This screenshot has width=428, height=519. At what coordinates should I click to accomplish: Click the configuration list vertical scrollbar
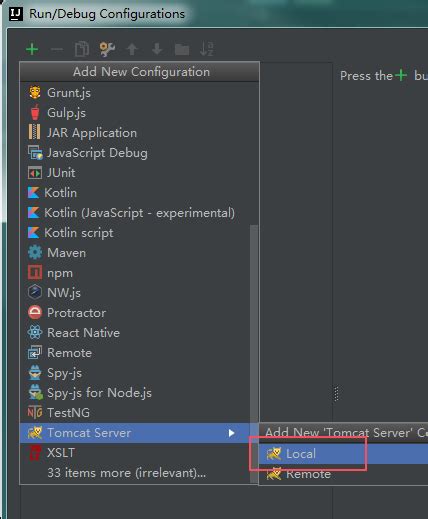[254, 353]
